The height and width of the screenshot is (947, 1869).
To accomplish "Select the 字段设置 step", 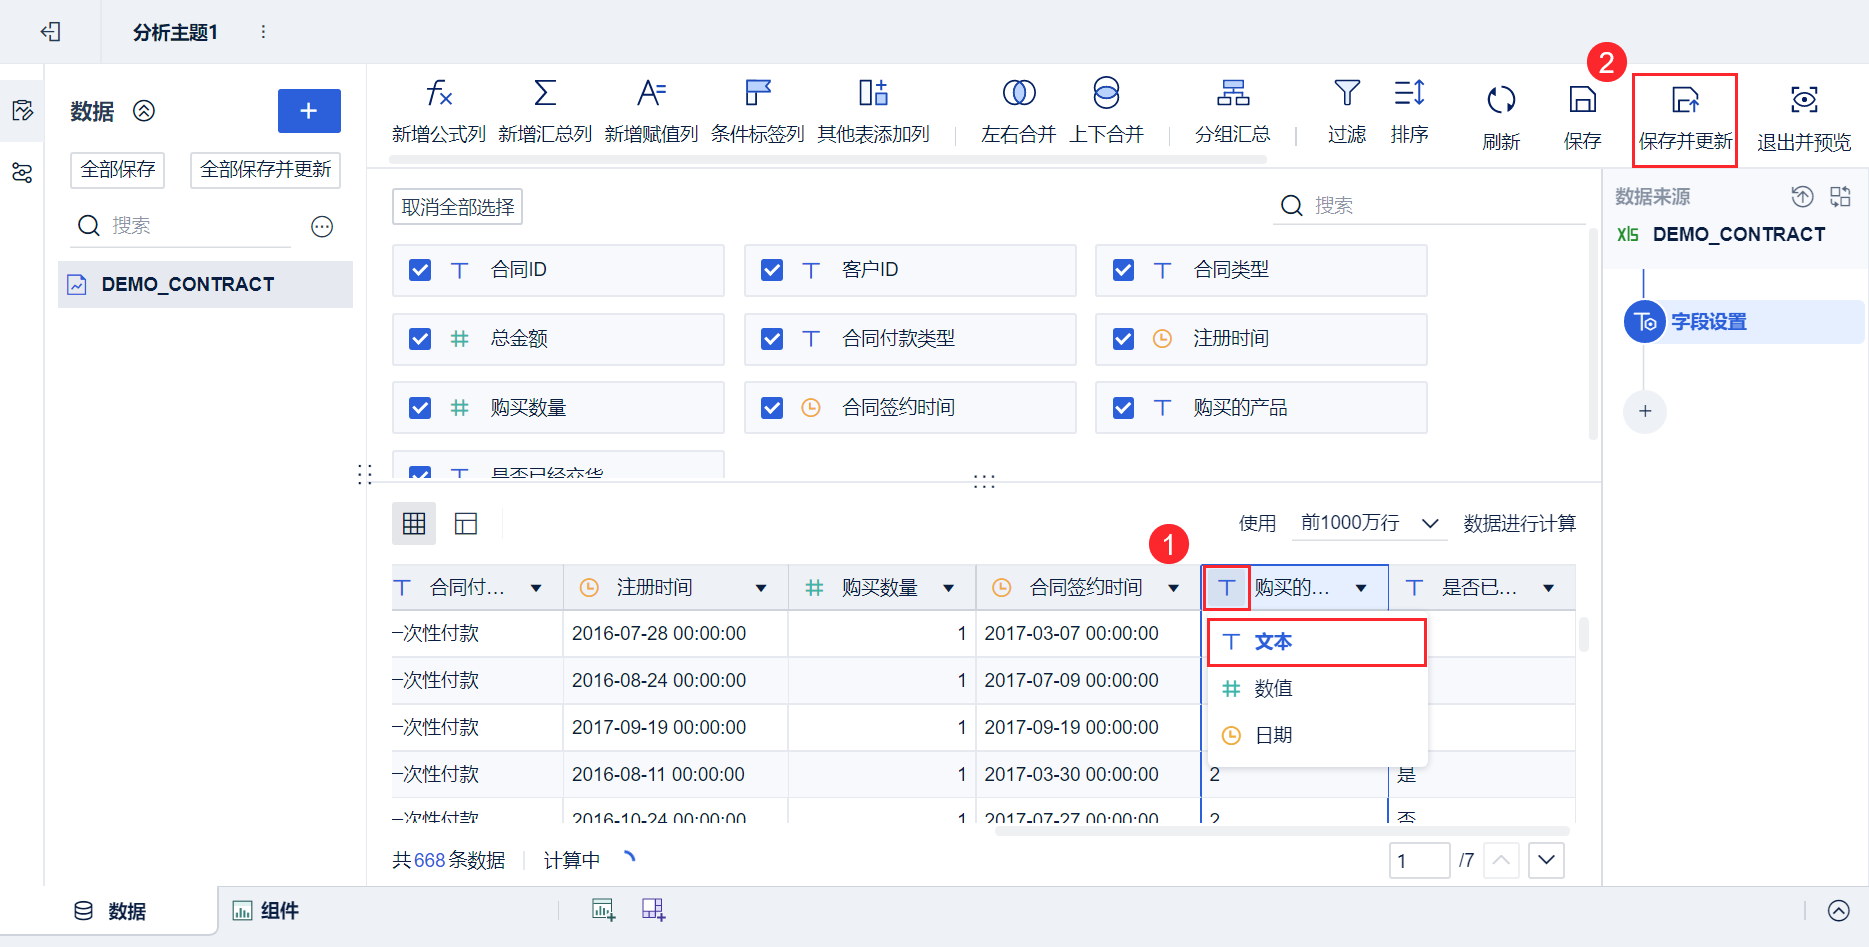I will point(1744,322).
